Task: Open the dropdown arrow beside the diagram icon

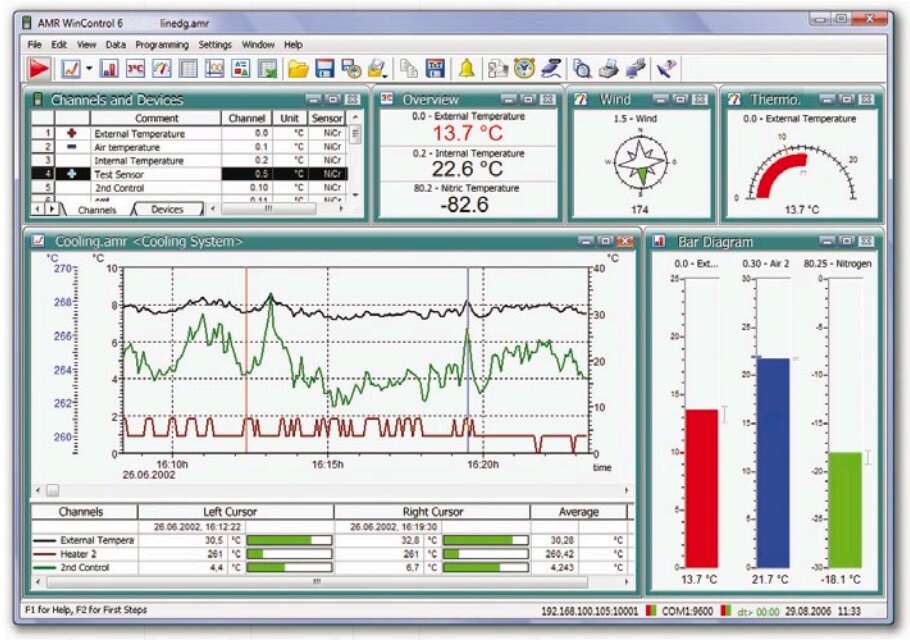Action: 88,68
